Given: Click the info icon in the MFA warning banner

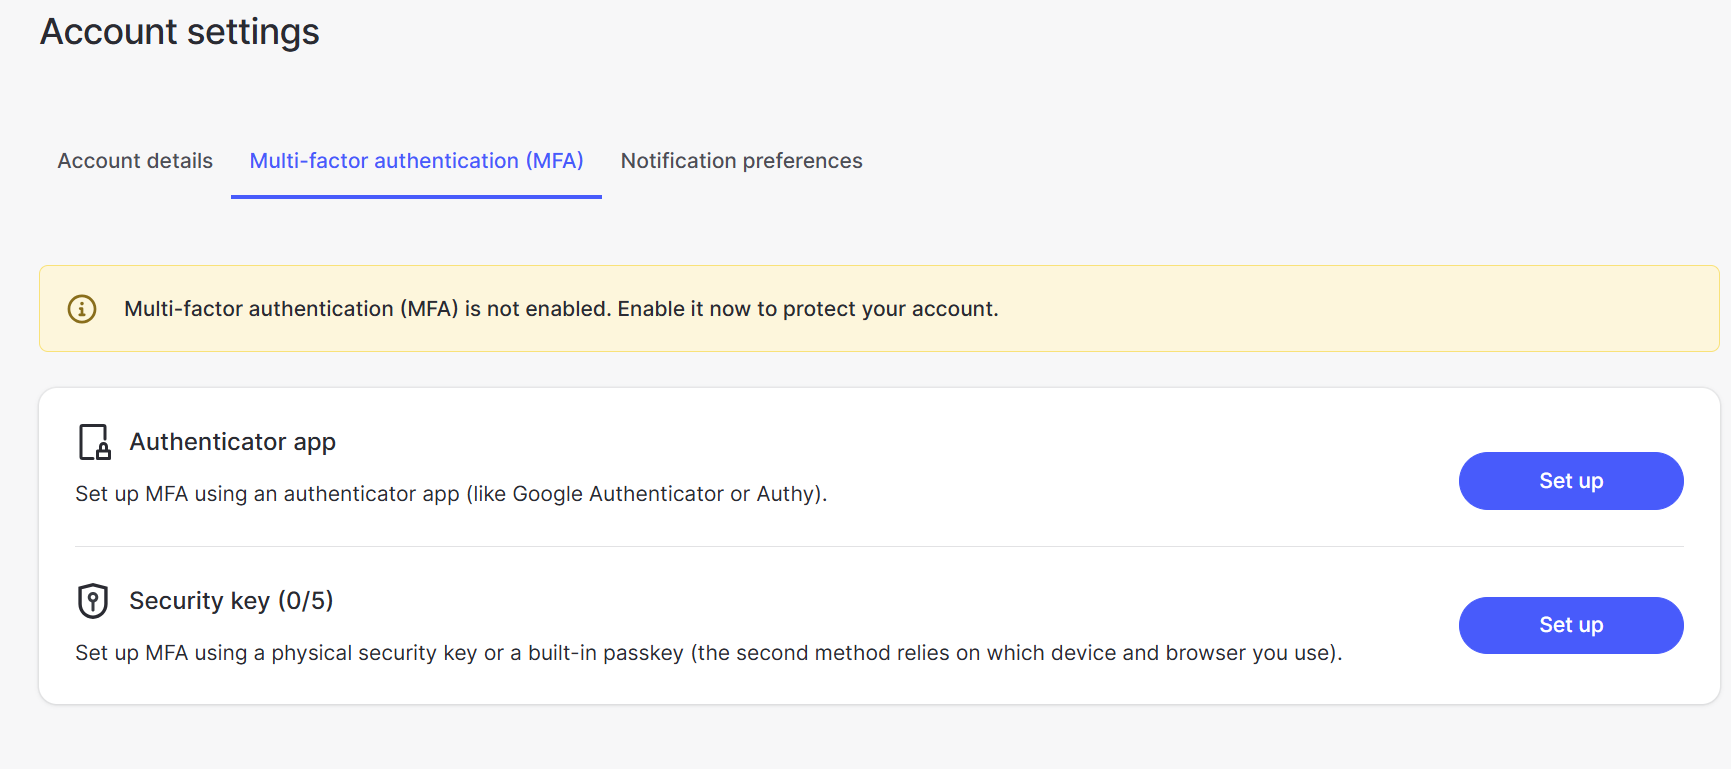Looking at the screenshot, I should click(x=82, y=309).
